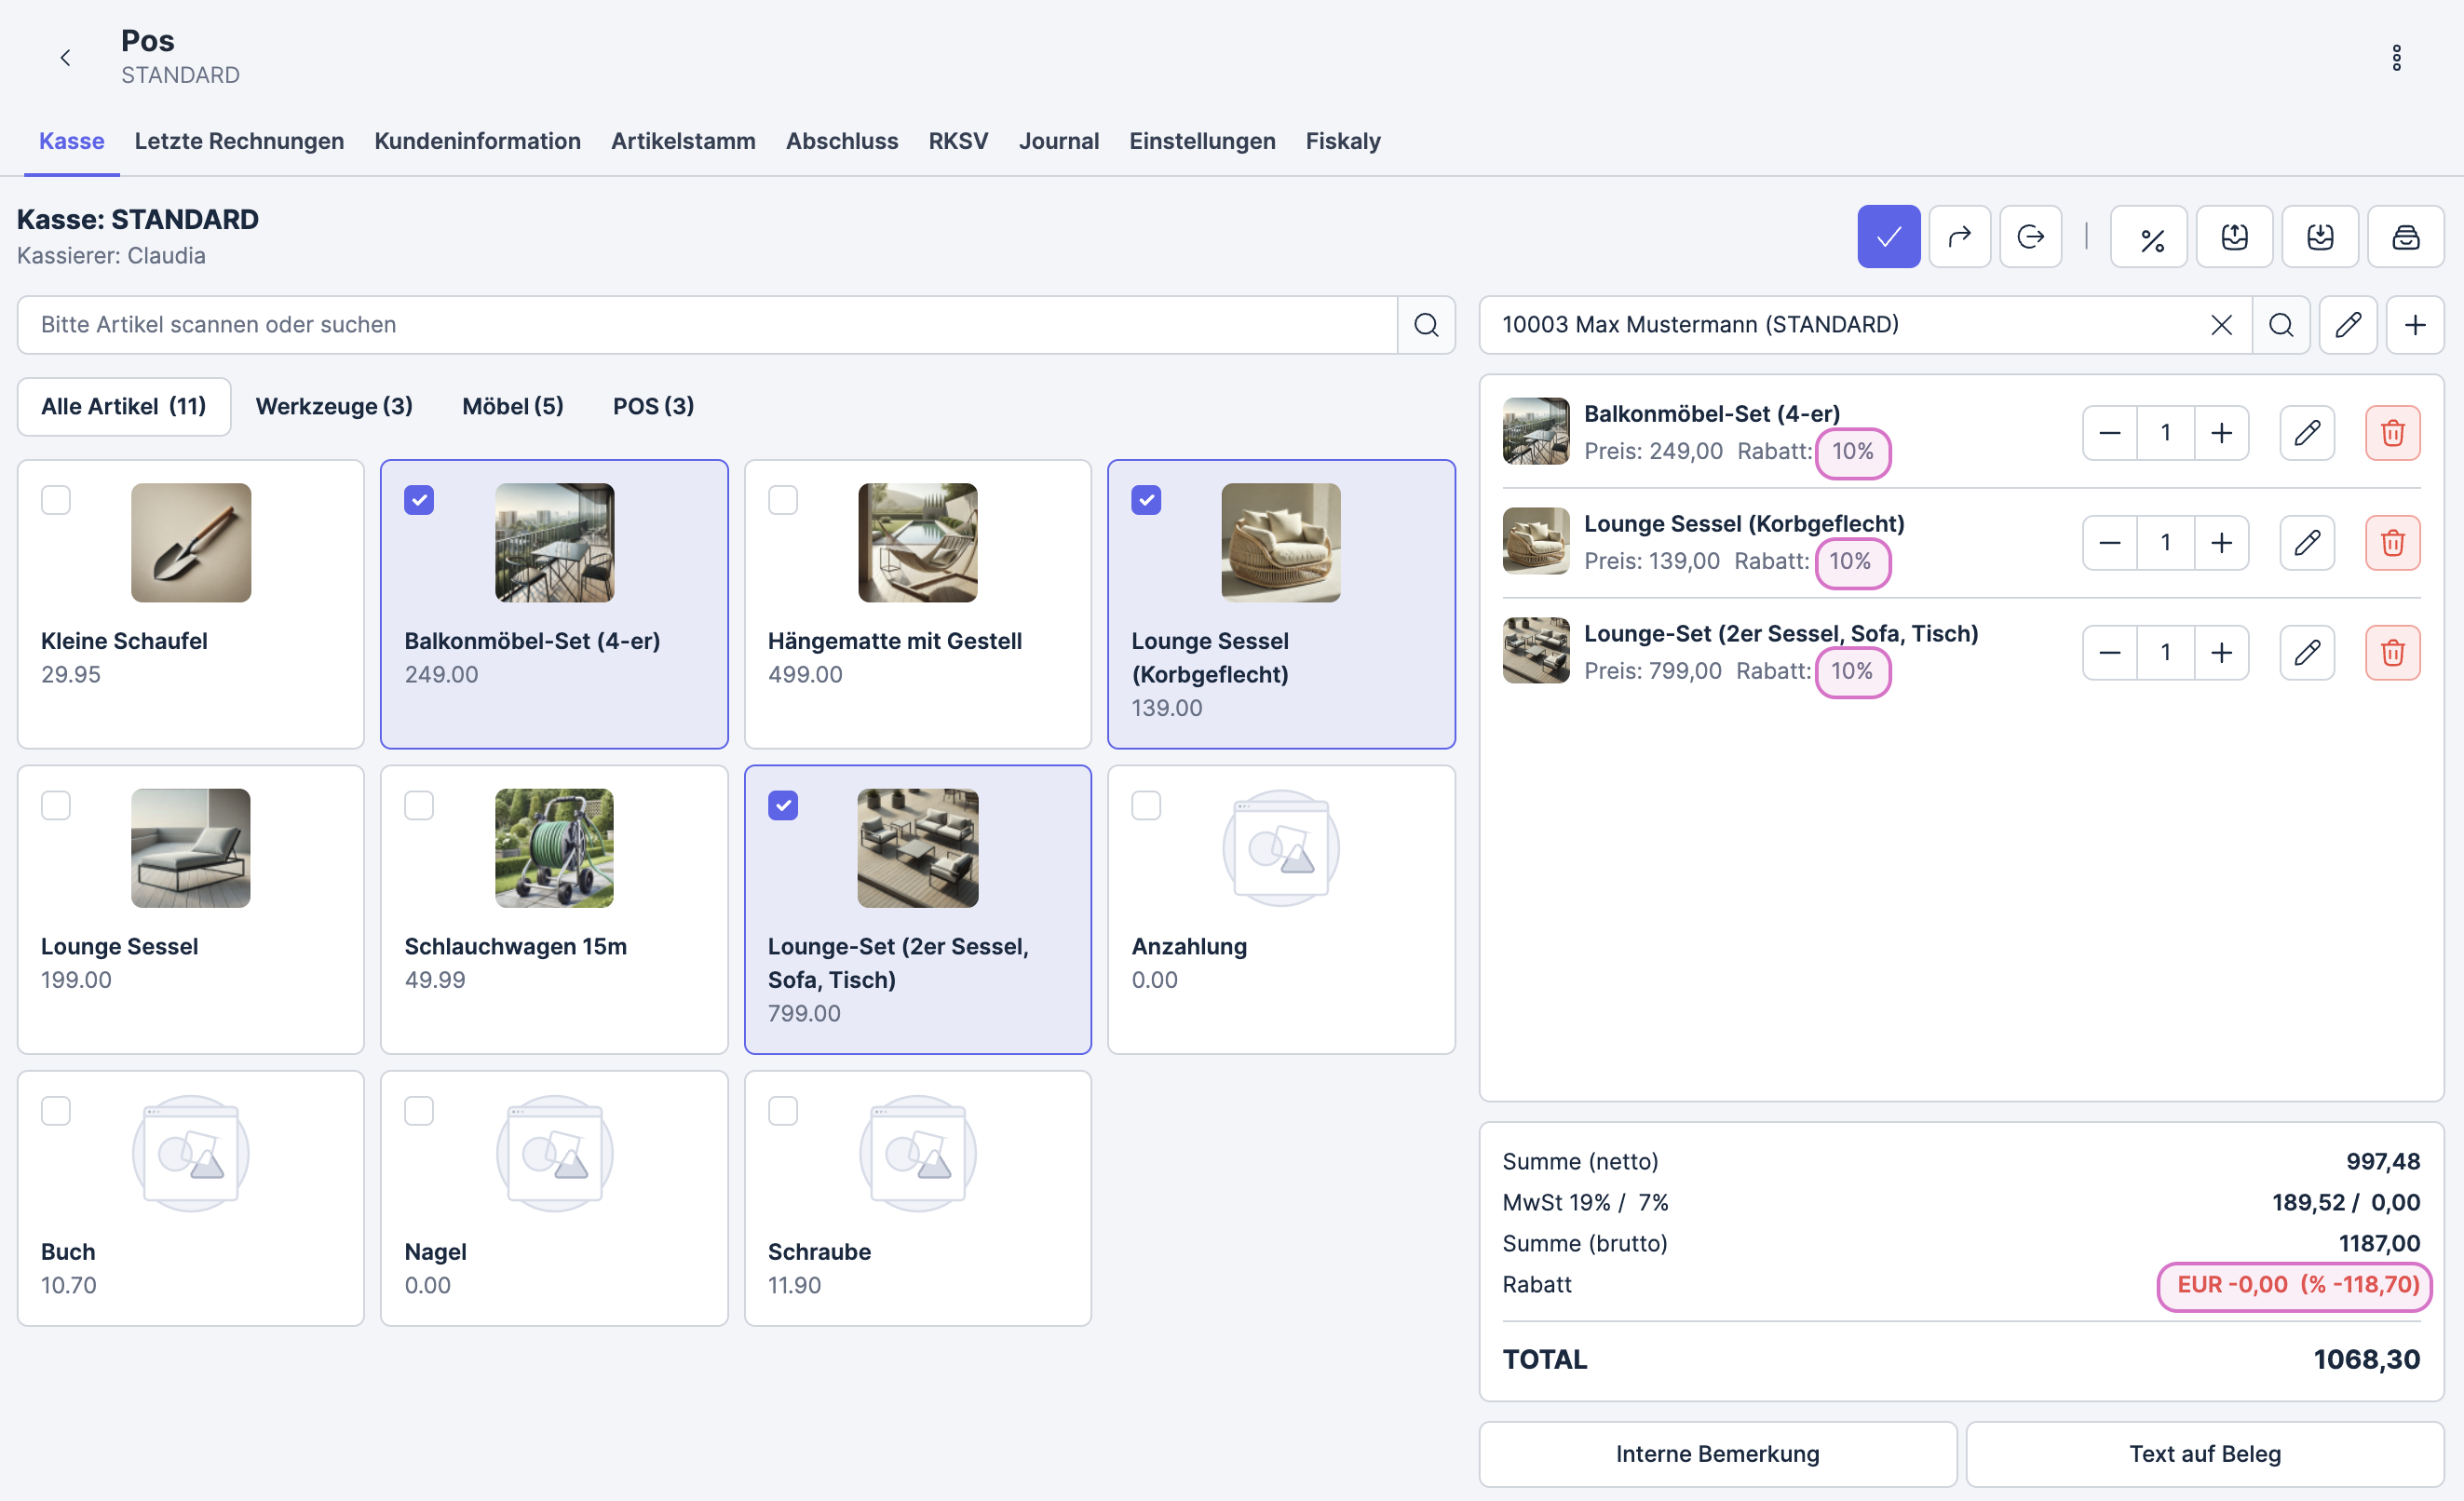
Task: Switch to the Artikelstamm tab
Action: pos(683,141)
